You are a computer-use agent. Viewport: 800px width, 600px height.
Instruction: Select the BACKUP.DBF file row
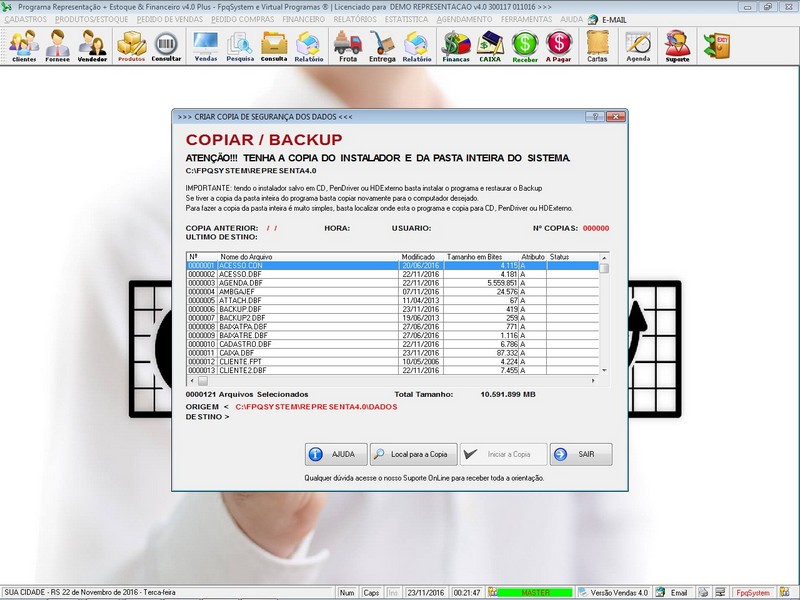coord(392,309)
